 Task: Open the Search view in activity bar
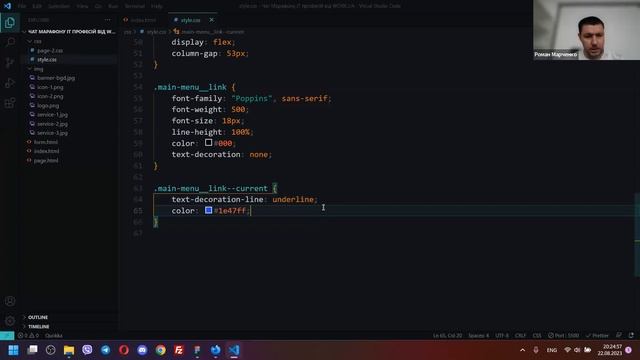click(10, 42)
